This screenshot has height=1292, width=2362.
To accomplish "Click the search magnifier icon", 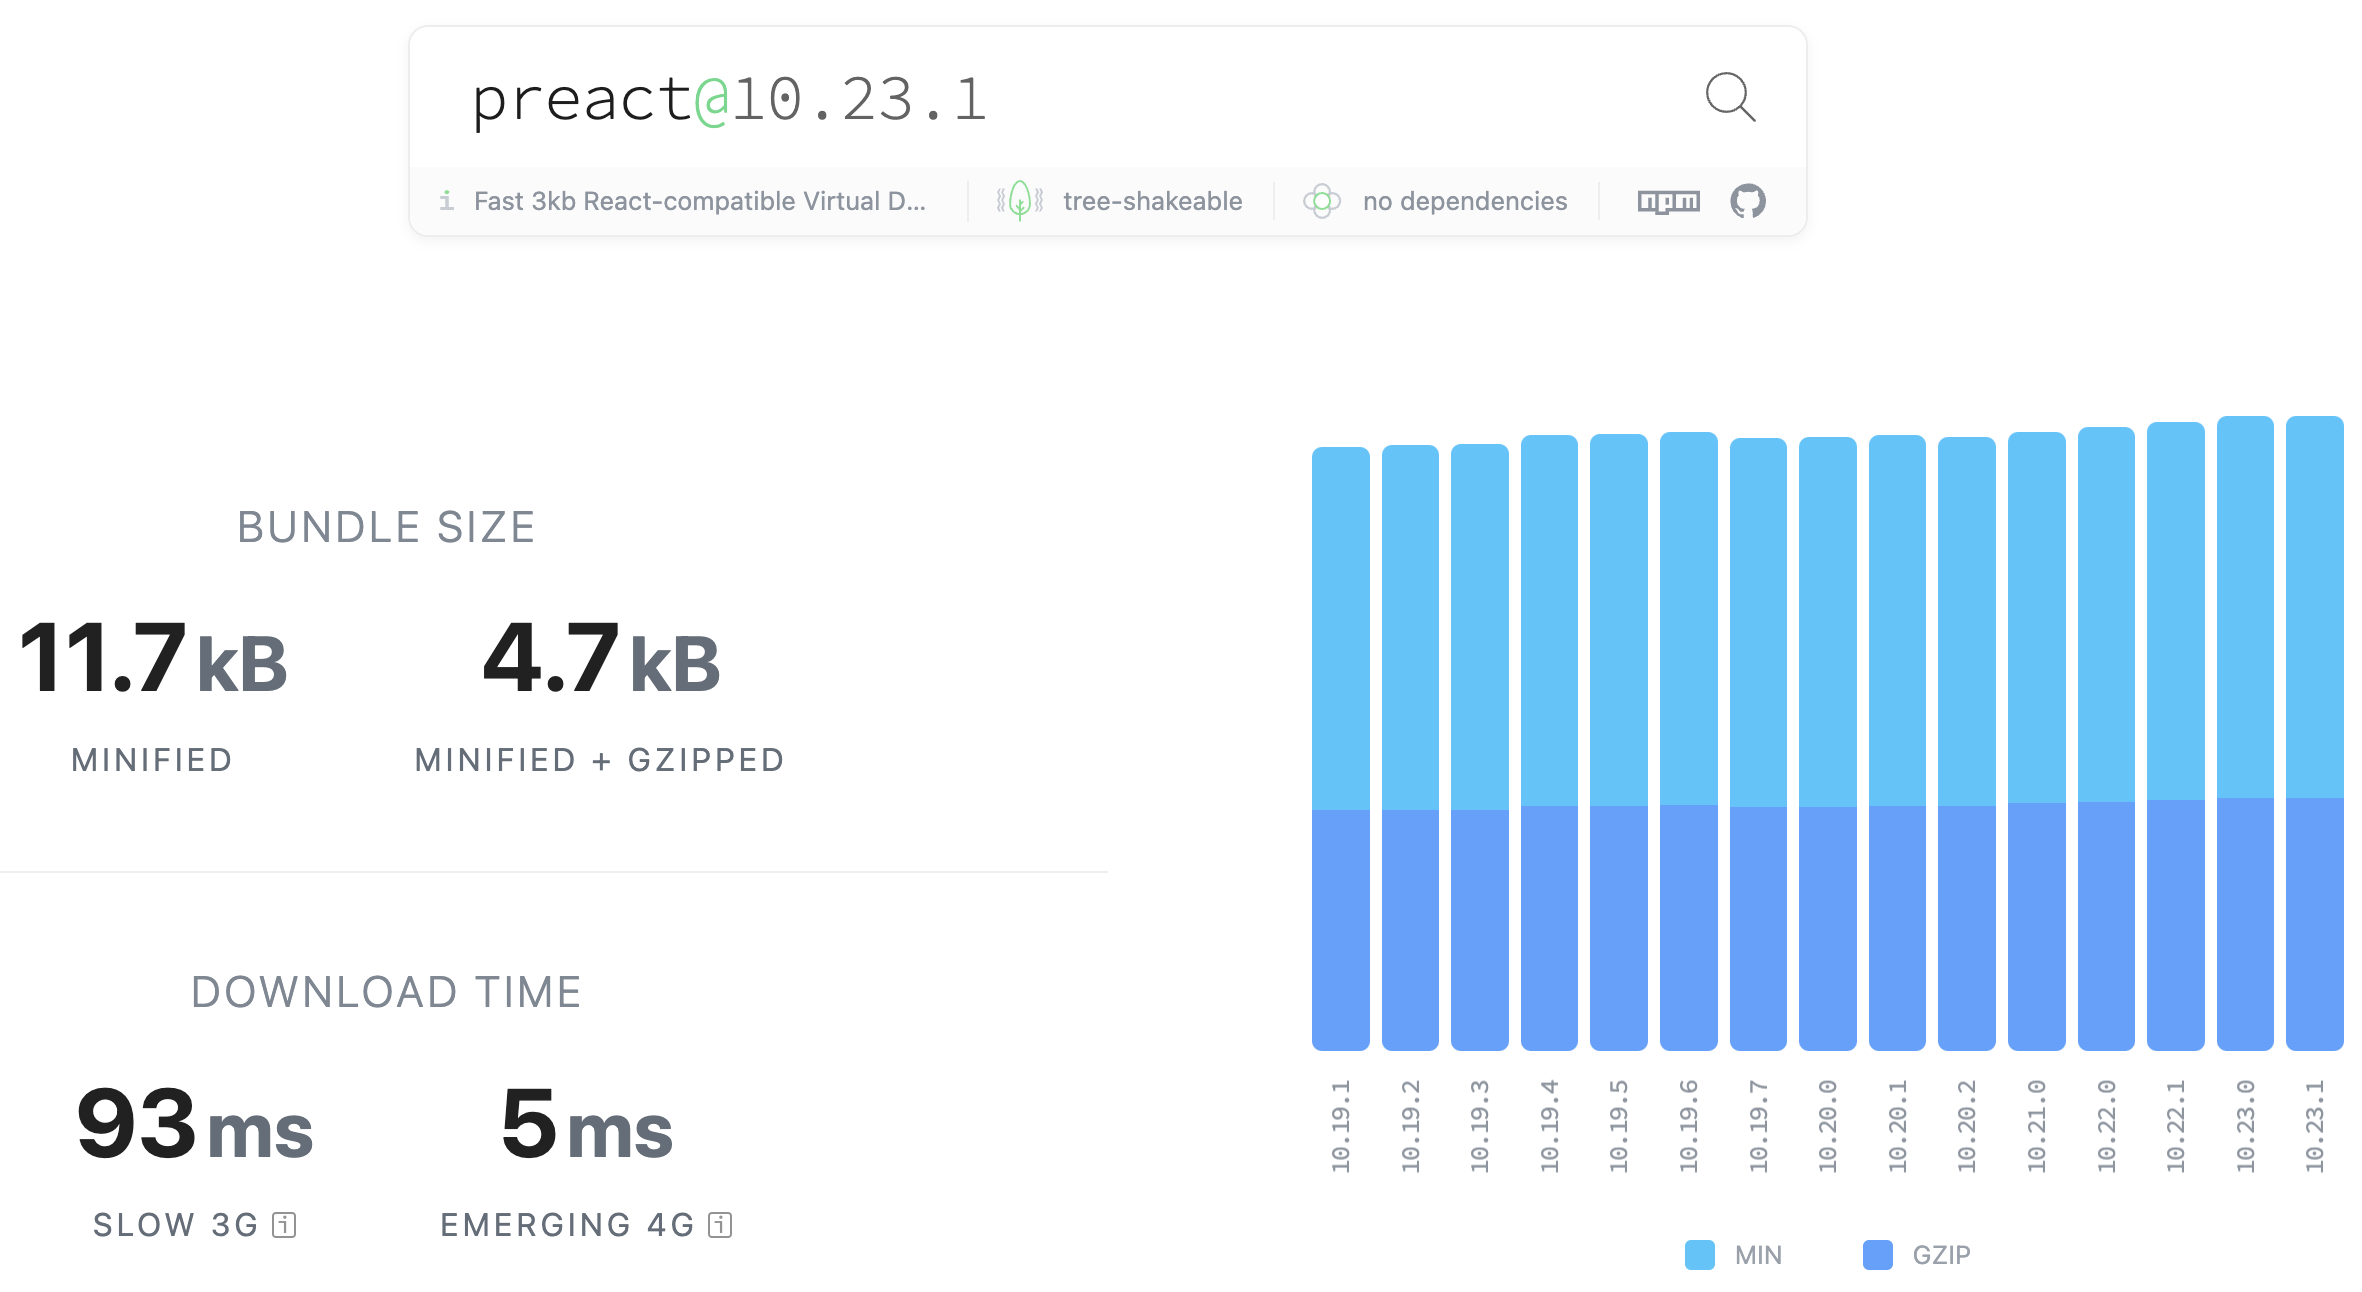I will 1729,97.
